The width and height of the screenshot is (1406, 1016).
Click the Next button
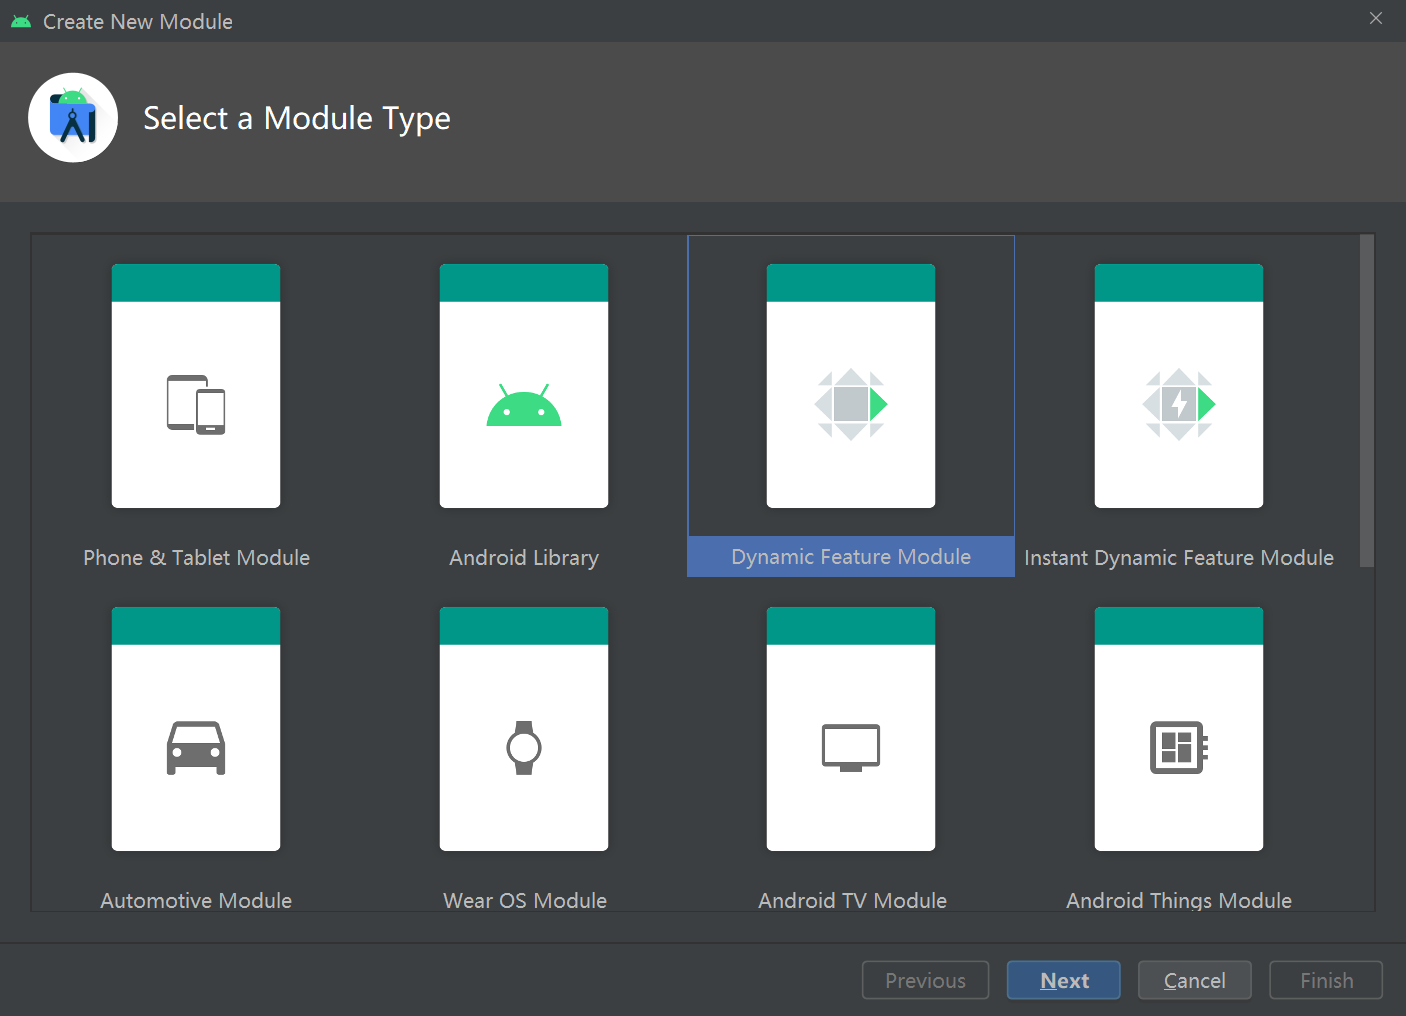[1064, 980]
